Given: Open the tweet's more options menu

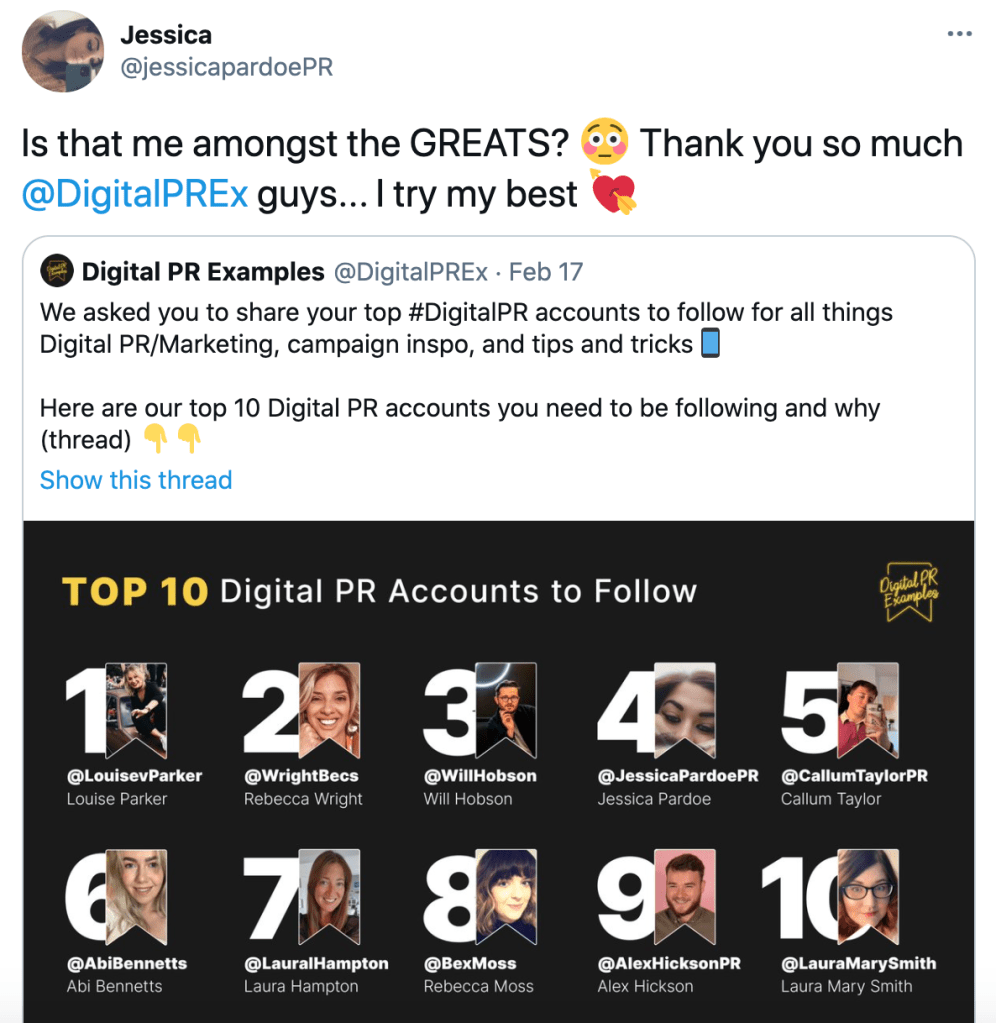Looking at the screenshot, I should [959, 35].
